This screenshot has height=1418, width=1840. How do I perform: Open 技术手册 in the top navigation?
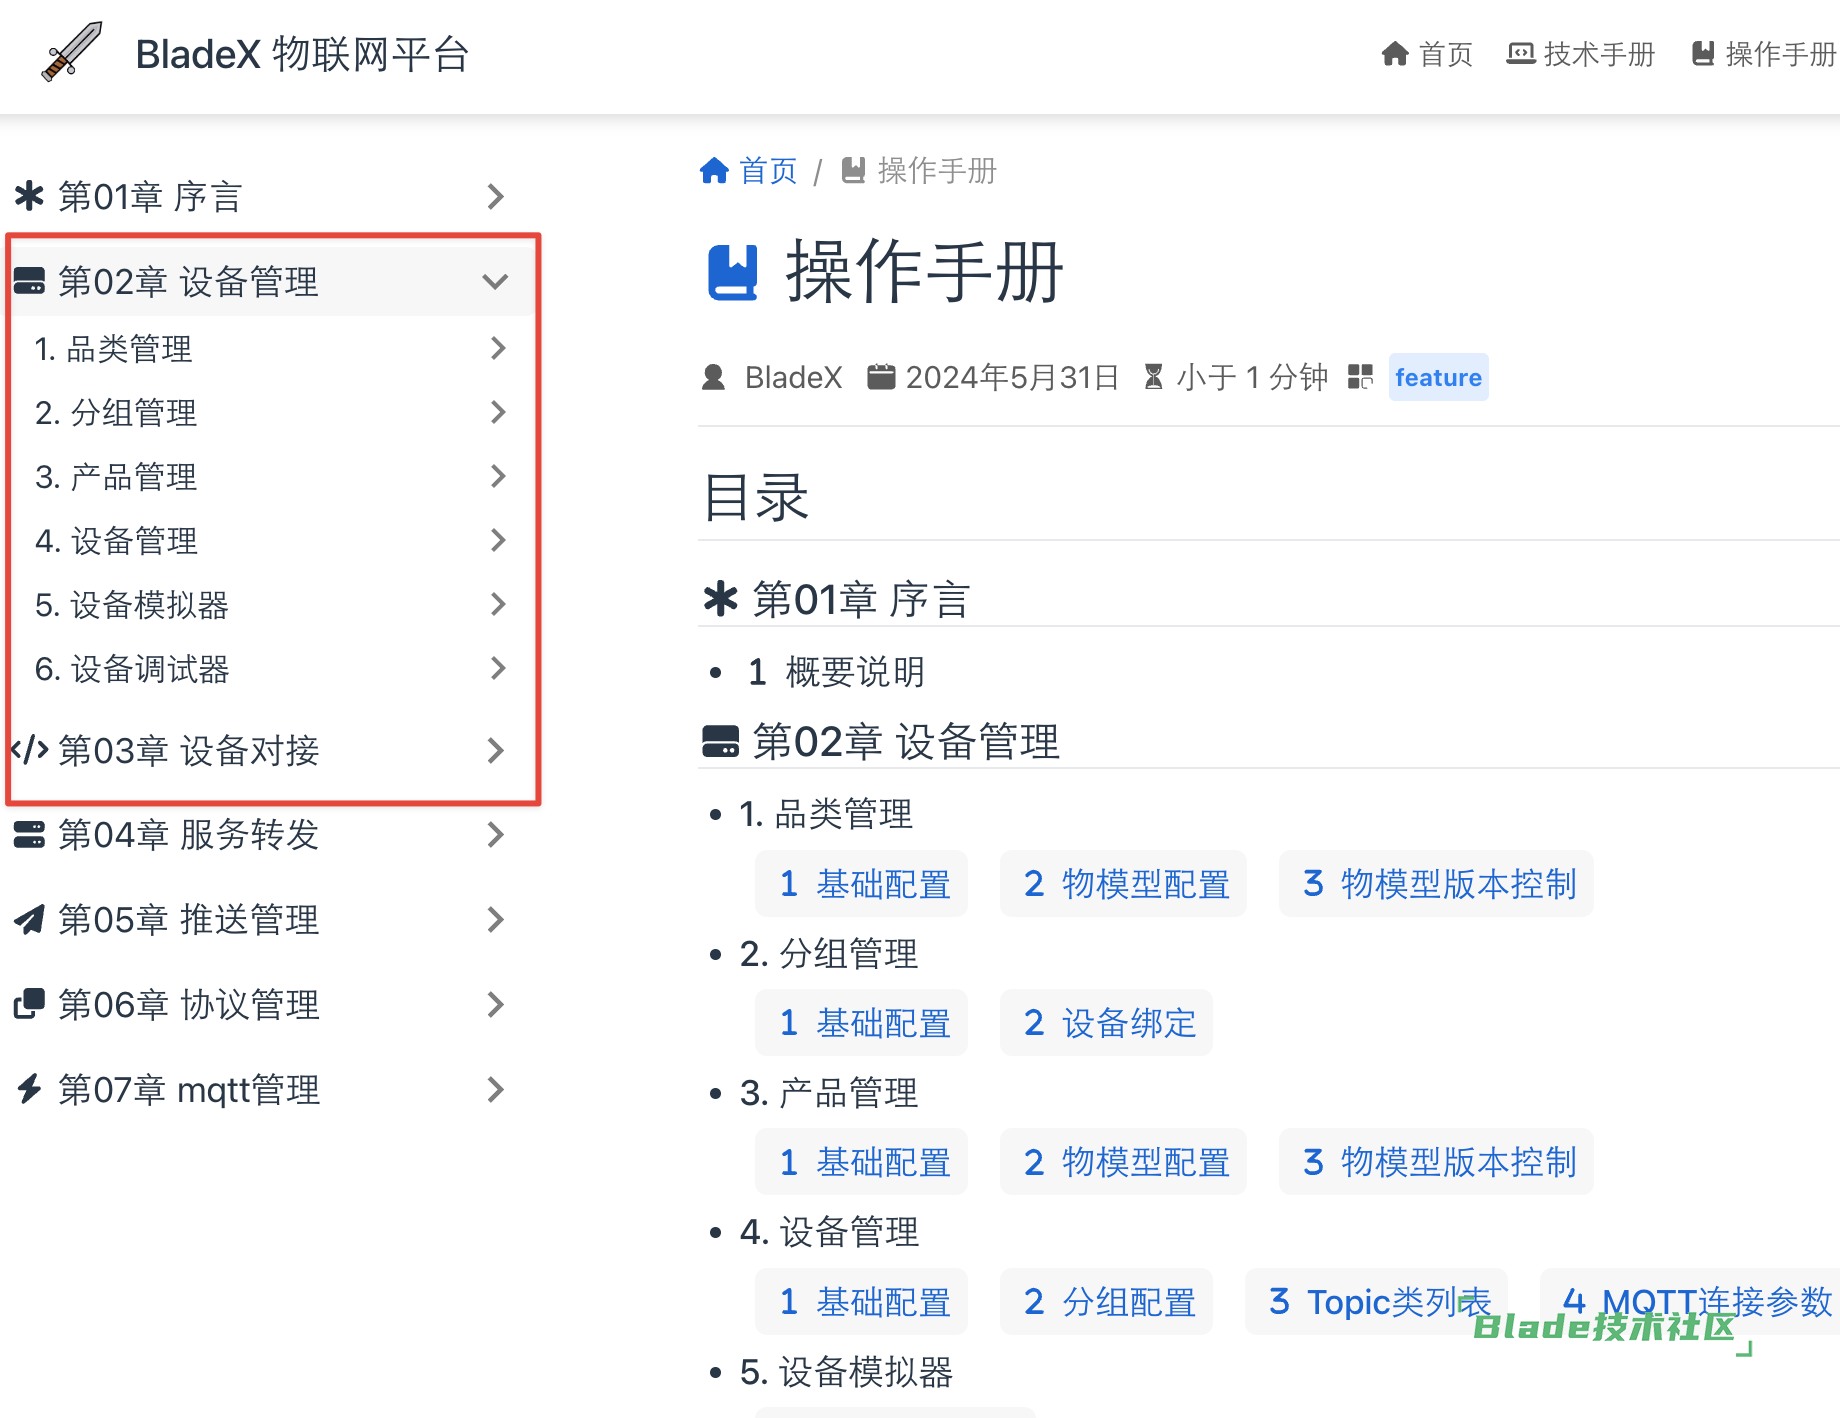click(x=1581, y=54)
